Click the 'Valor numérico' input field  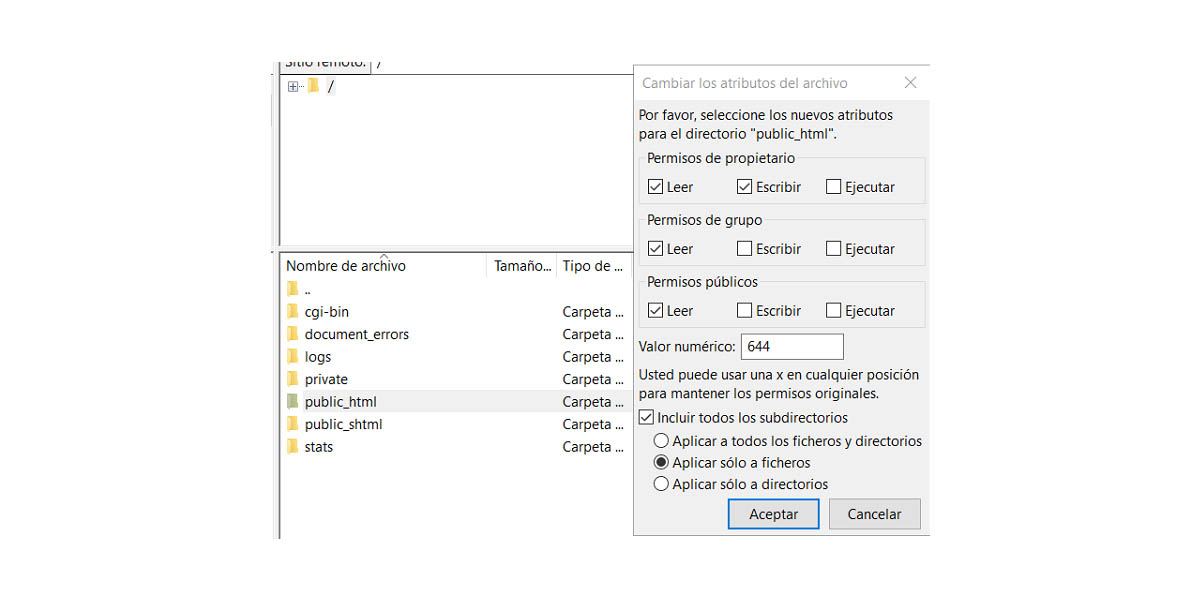792,347
